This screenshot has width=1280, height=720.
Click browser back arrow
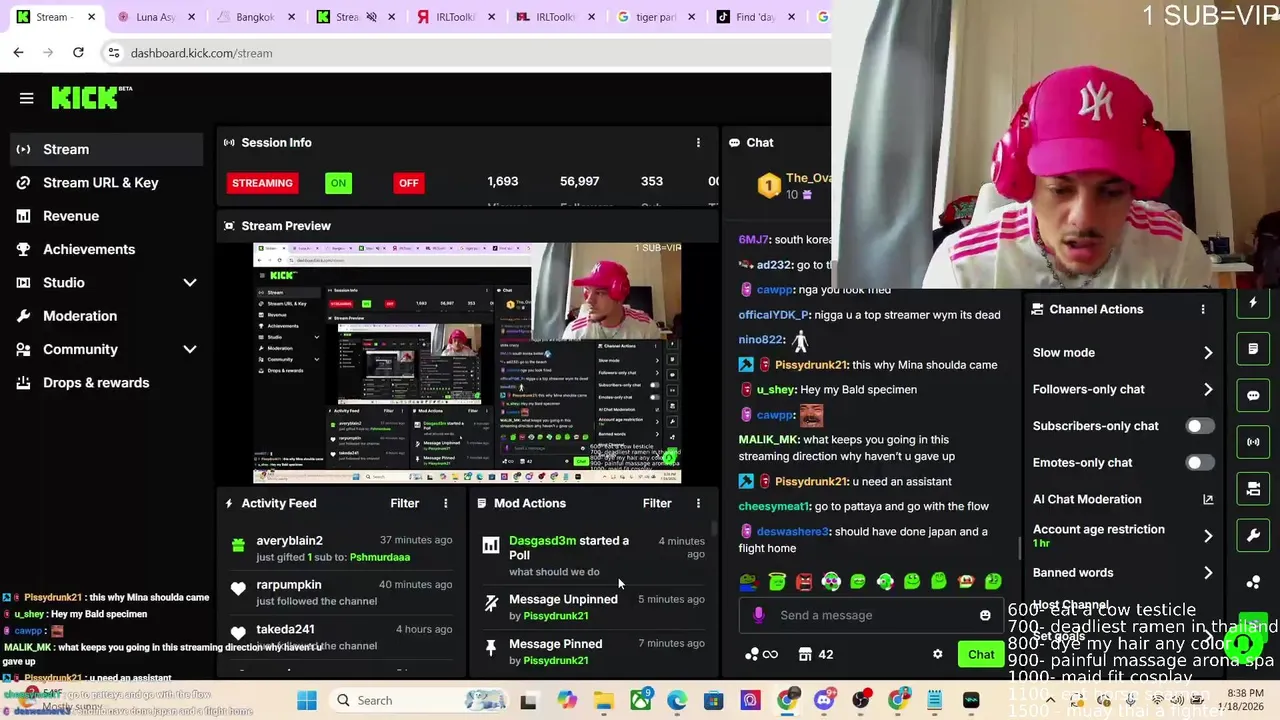19,52
